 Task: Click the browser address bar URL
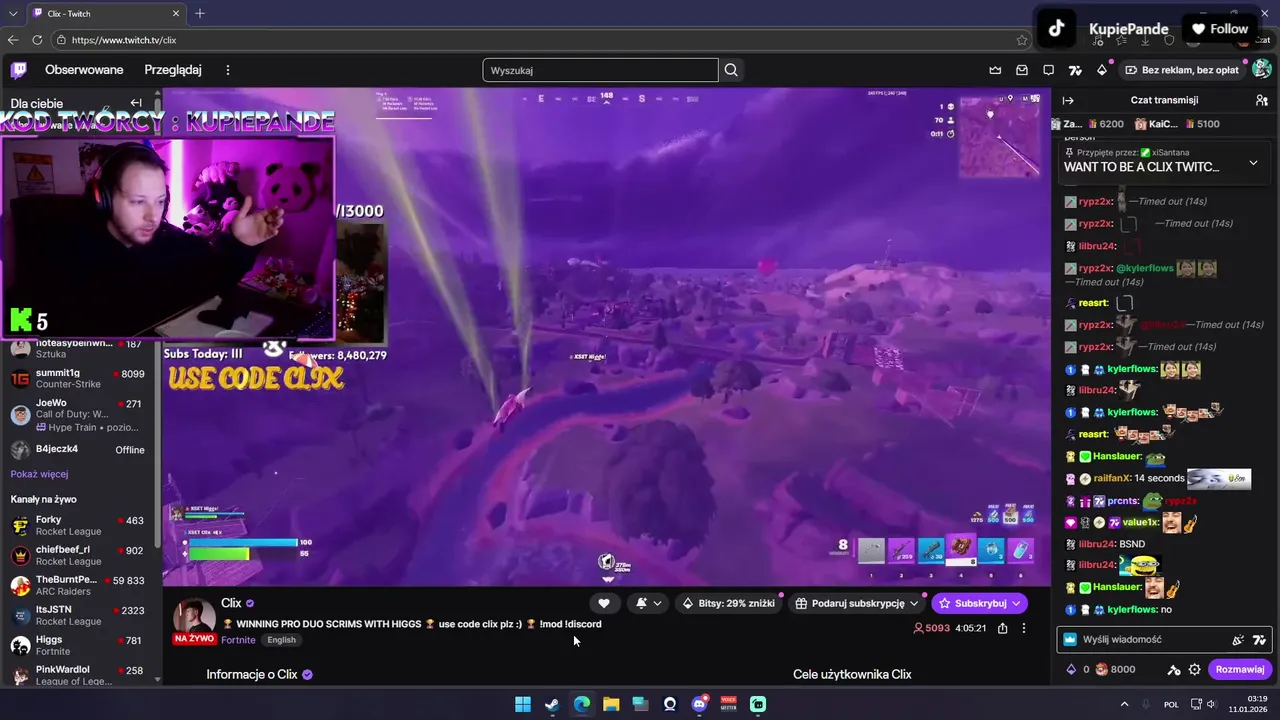click(124, 40)
